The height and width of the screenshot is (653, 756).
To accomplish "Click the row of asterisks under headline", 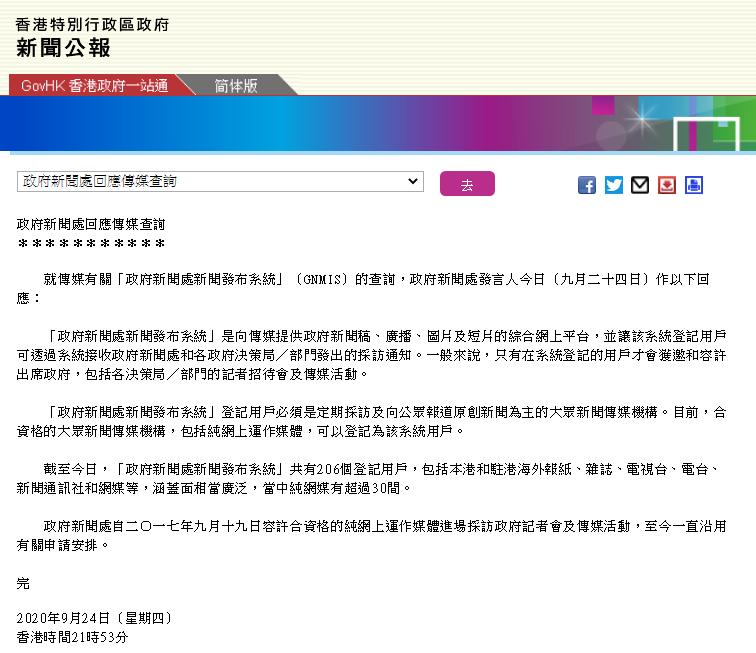I will [x=91, y=244].
